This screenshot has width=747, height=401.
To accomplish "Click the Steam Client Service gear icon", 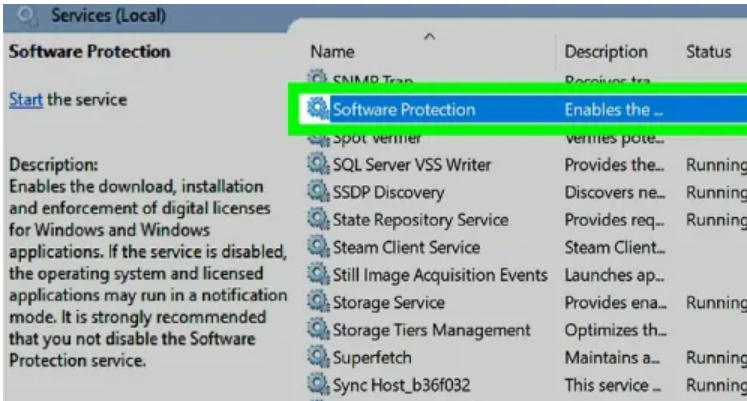I will (319, 247).
